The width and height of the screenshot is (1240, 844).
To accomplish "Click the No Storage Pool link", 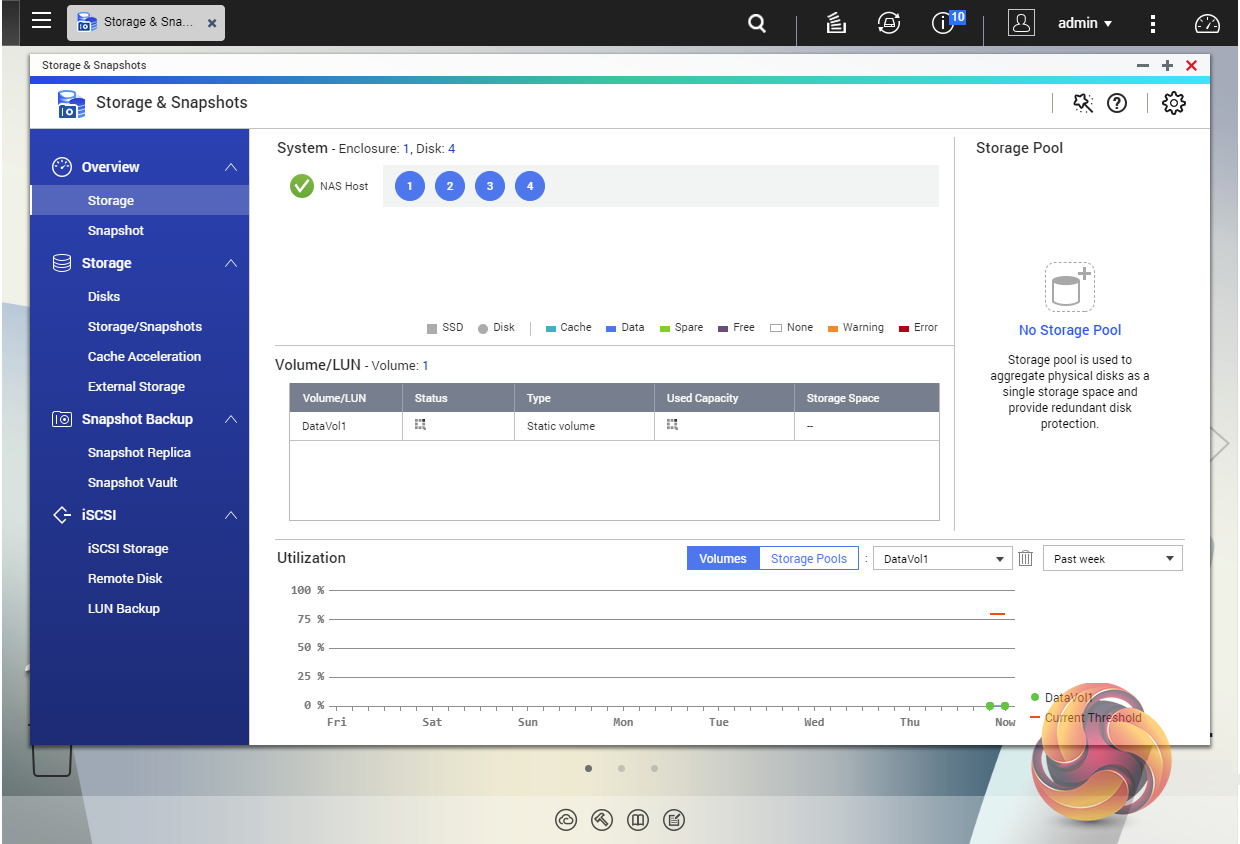I will [1069, 330].
